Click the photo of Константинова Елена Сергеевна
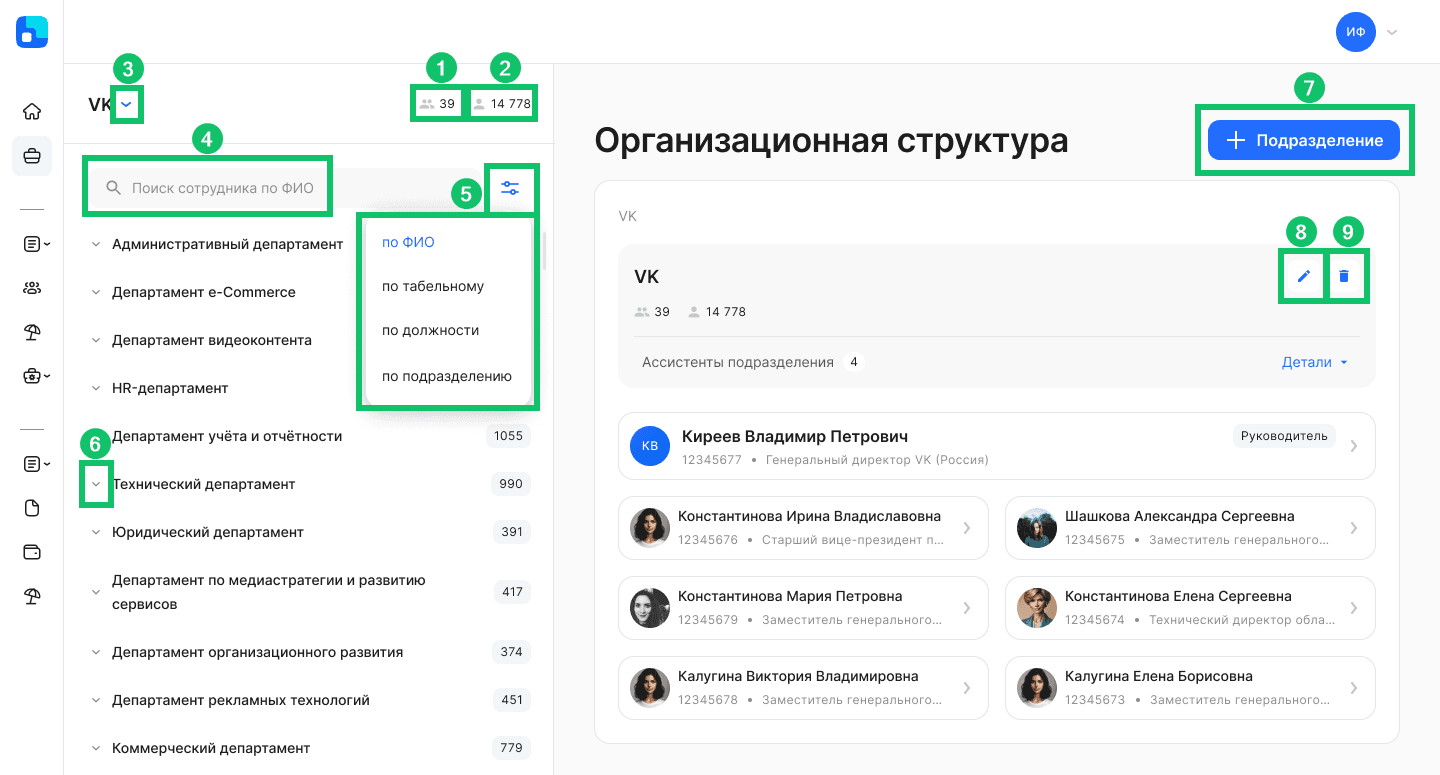 click(1037, 608)
